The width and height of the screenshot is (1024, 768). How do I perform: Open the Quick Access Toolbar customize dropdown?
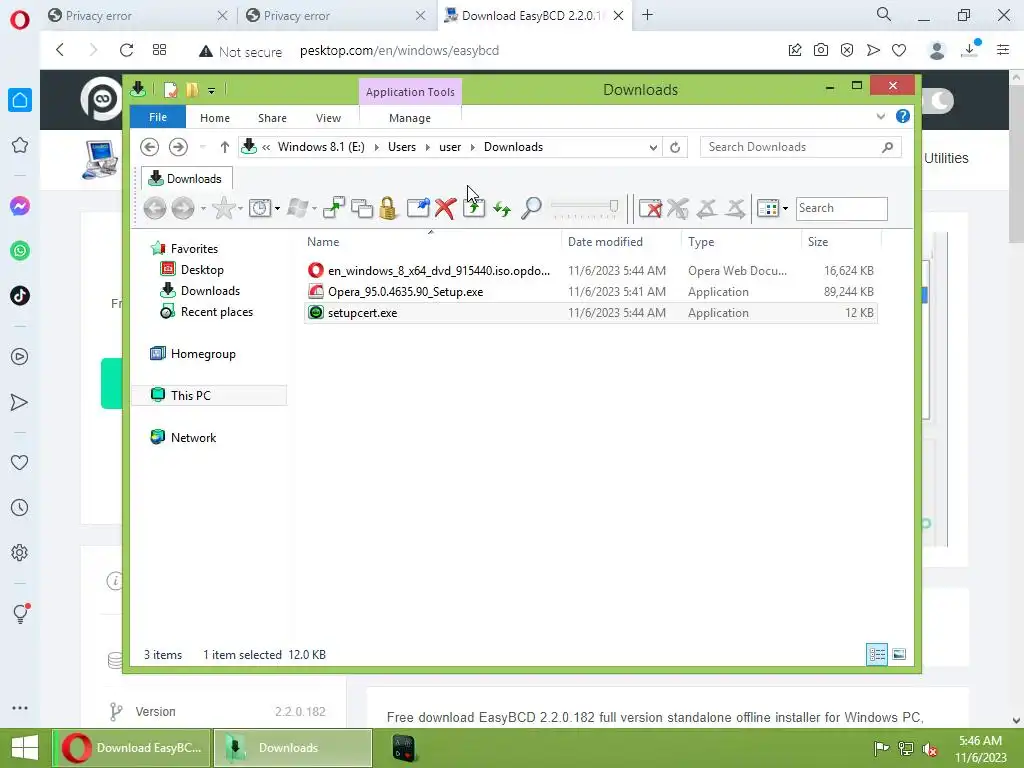(212, 91)
